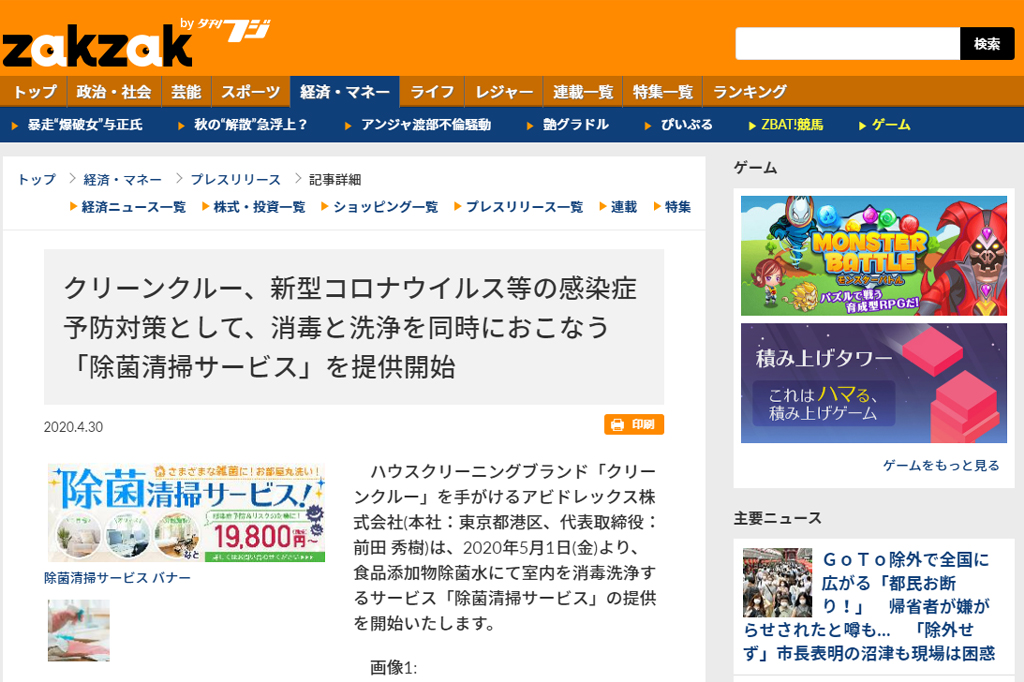Open the ゲーム link in blue bar
The image size is (1024, 682).
[891, 125]
